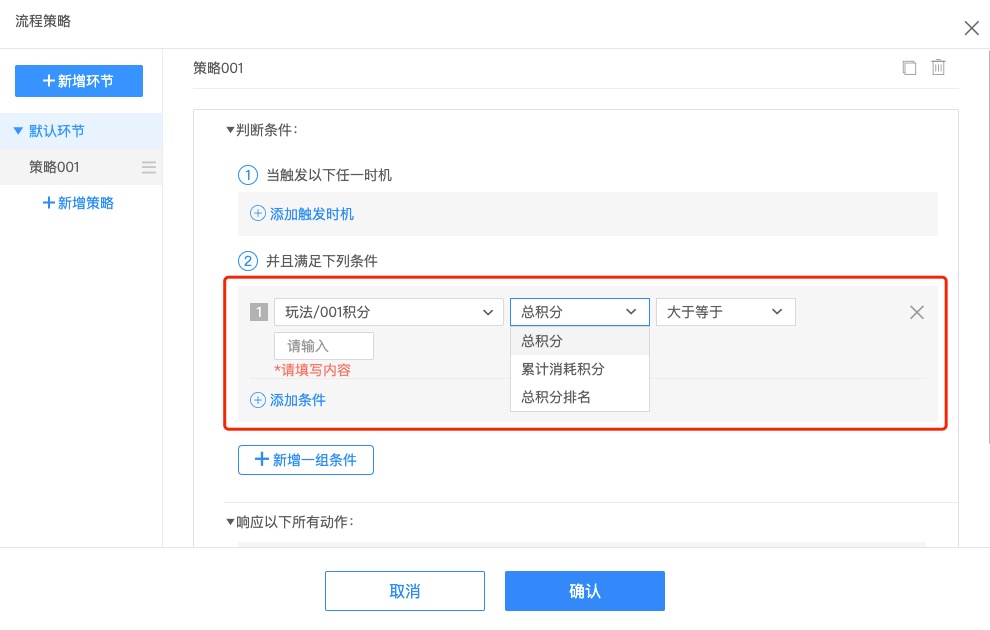
Task: Click 新增环节 button
Action: [79, 81]
